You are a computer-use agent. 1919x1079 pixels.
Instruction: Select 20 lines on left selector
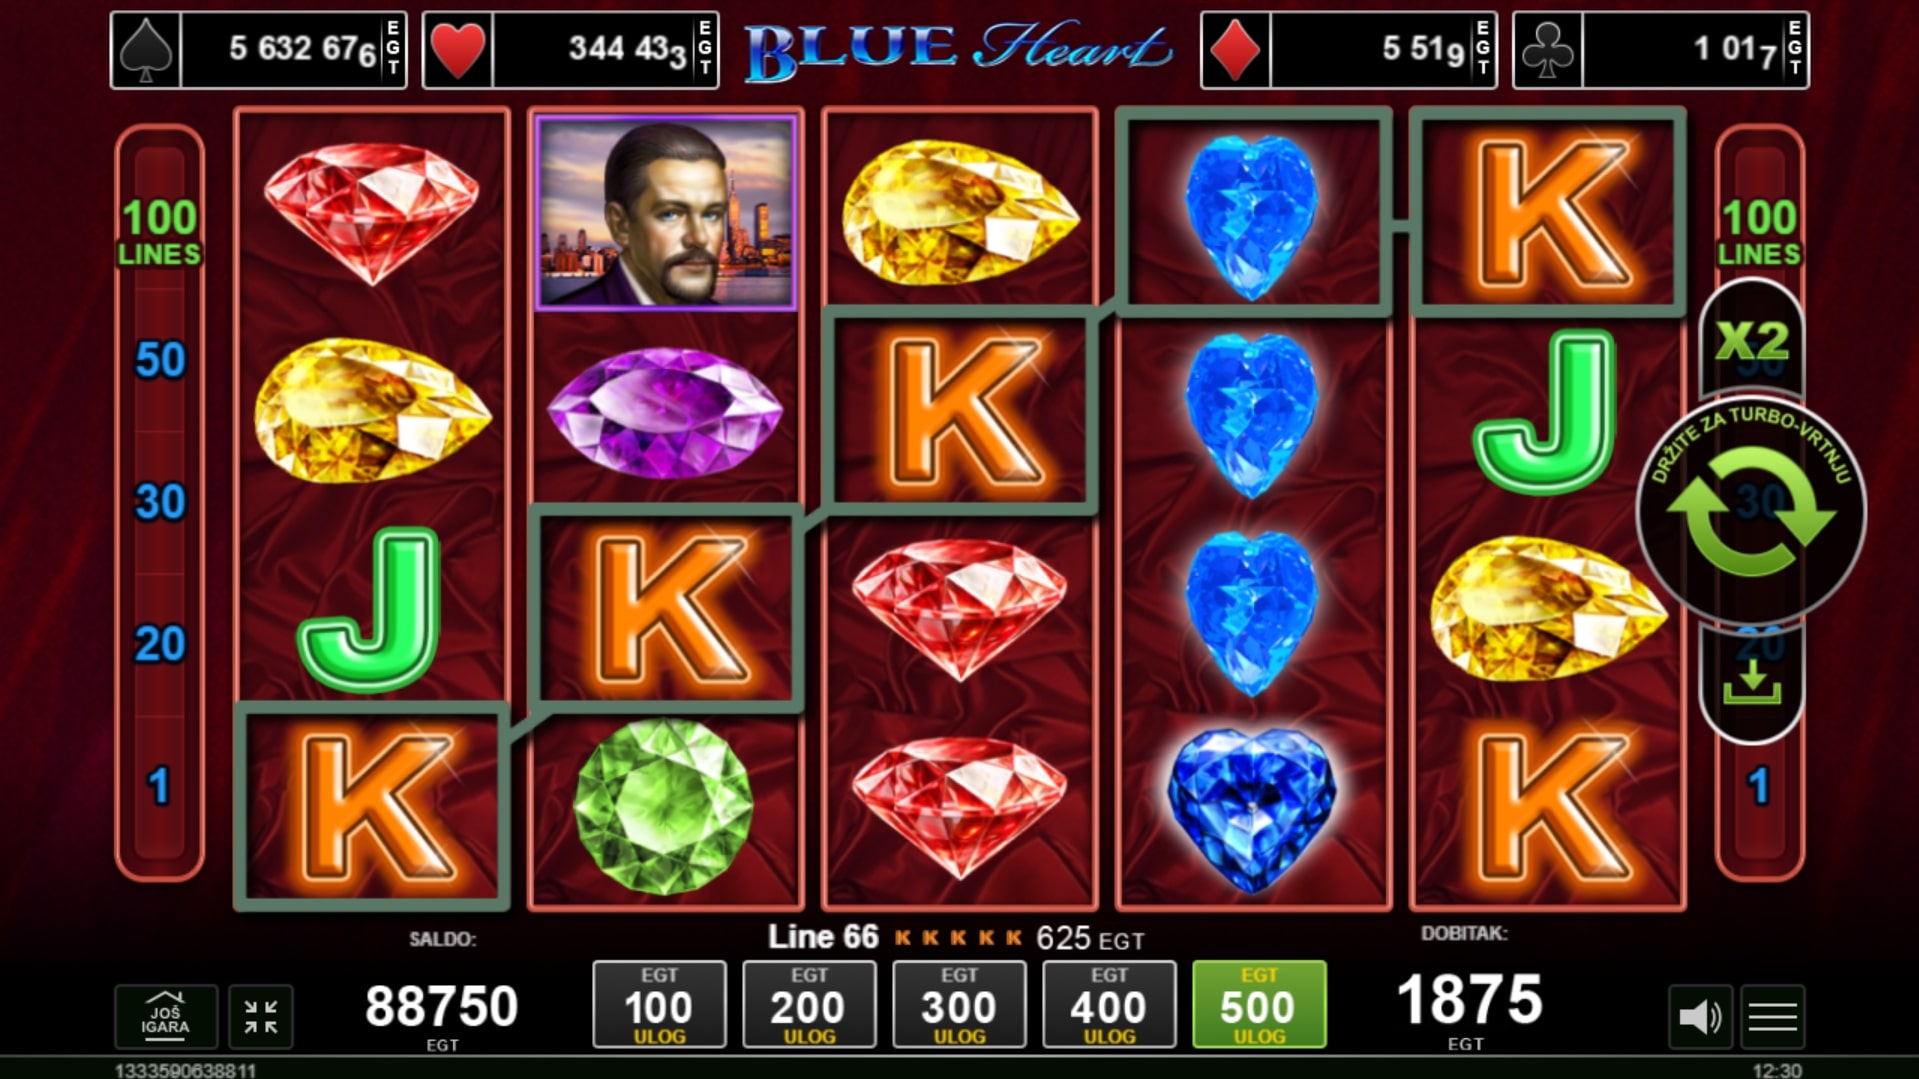(160, 644)
